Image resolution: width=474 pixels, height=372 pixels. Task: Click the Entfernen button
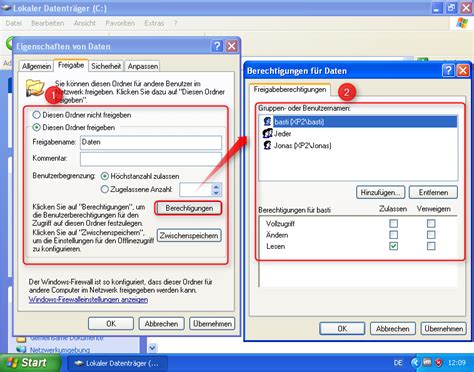(433, 192)
